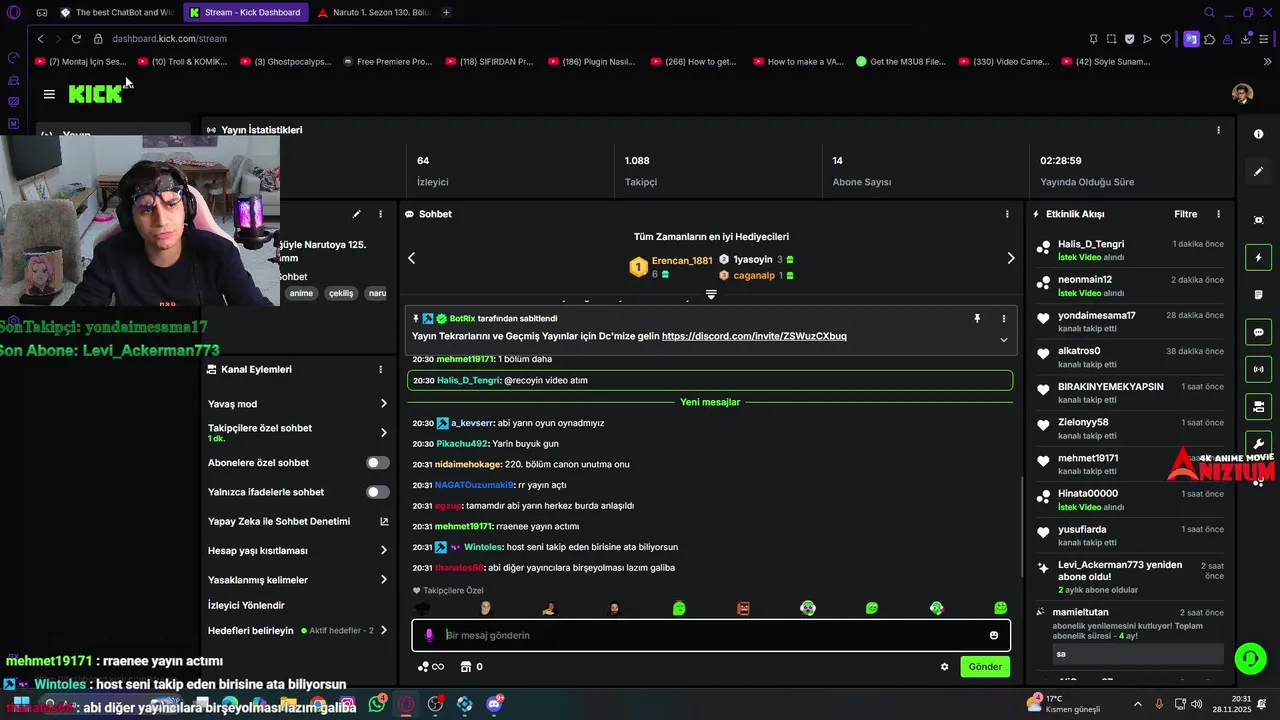Image resolution: width=1280 pixels, height=720 pixels.
Task: Jump to Yeni mesajlar divider
Action: coord(710,402)
